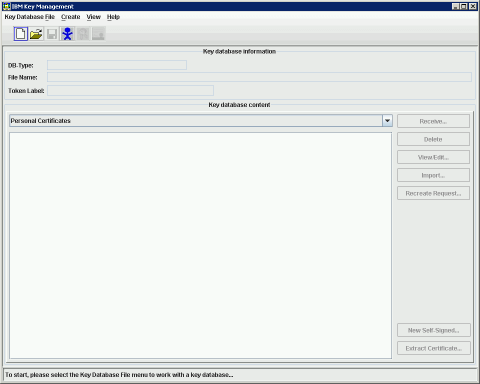Viewport: 480px width, 384px height.
Task: Click the Import... button
Action: coord(433,175)
